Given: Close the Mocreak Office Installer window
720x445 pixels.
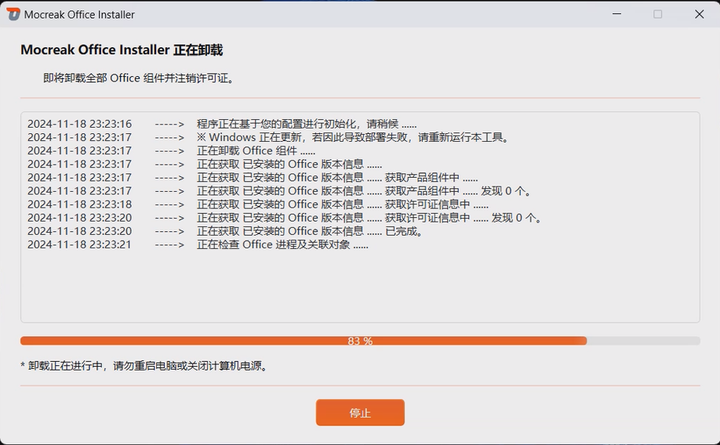Looking at the screenshot, I should pos(699,14).
